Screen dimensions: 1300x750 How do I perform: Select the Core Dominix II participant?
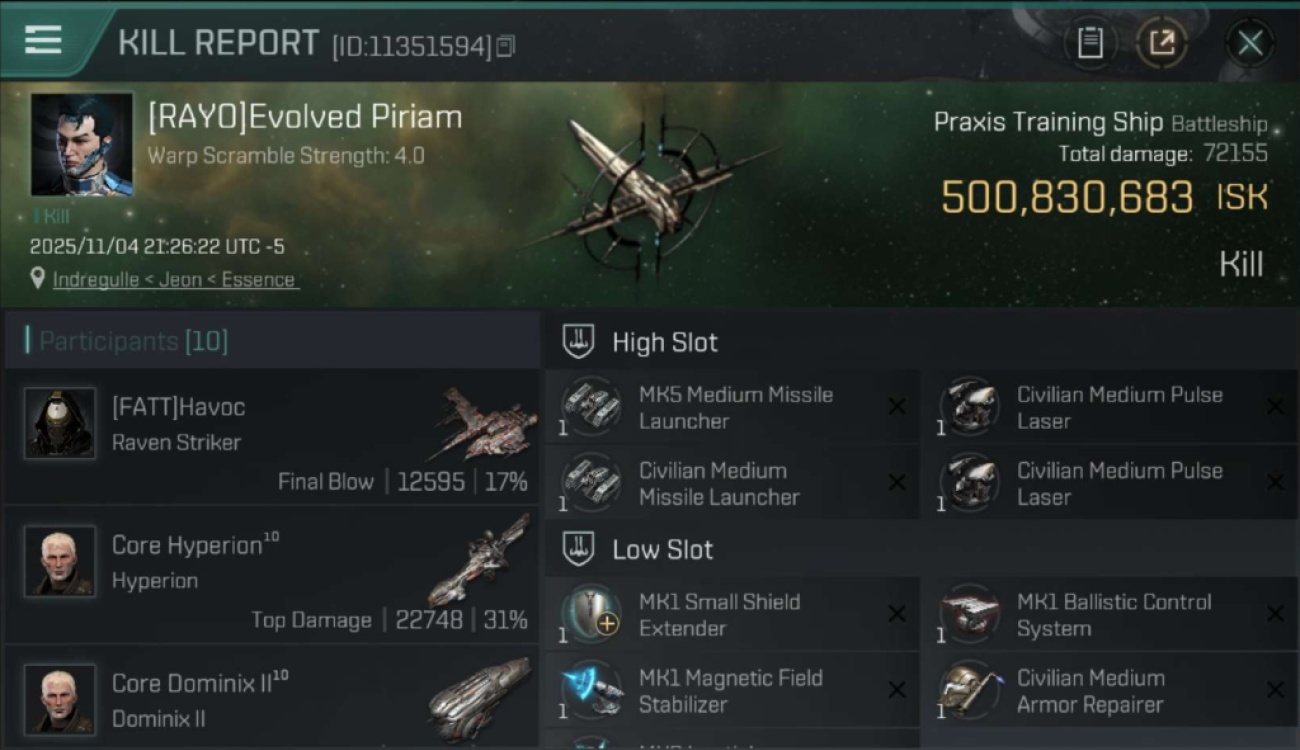[x=270, y=699]
